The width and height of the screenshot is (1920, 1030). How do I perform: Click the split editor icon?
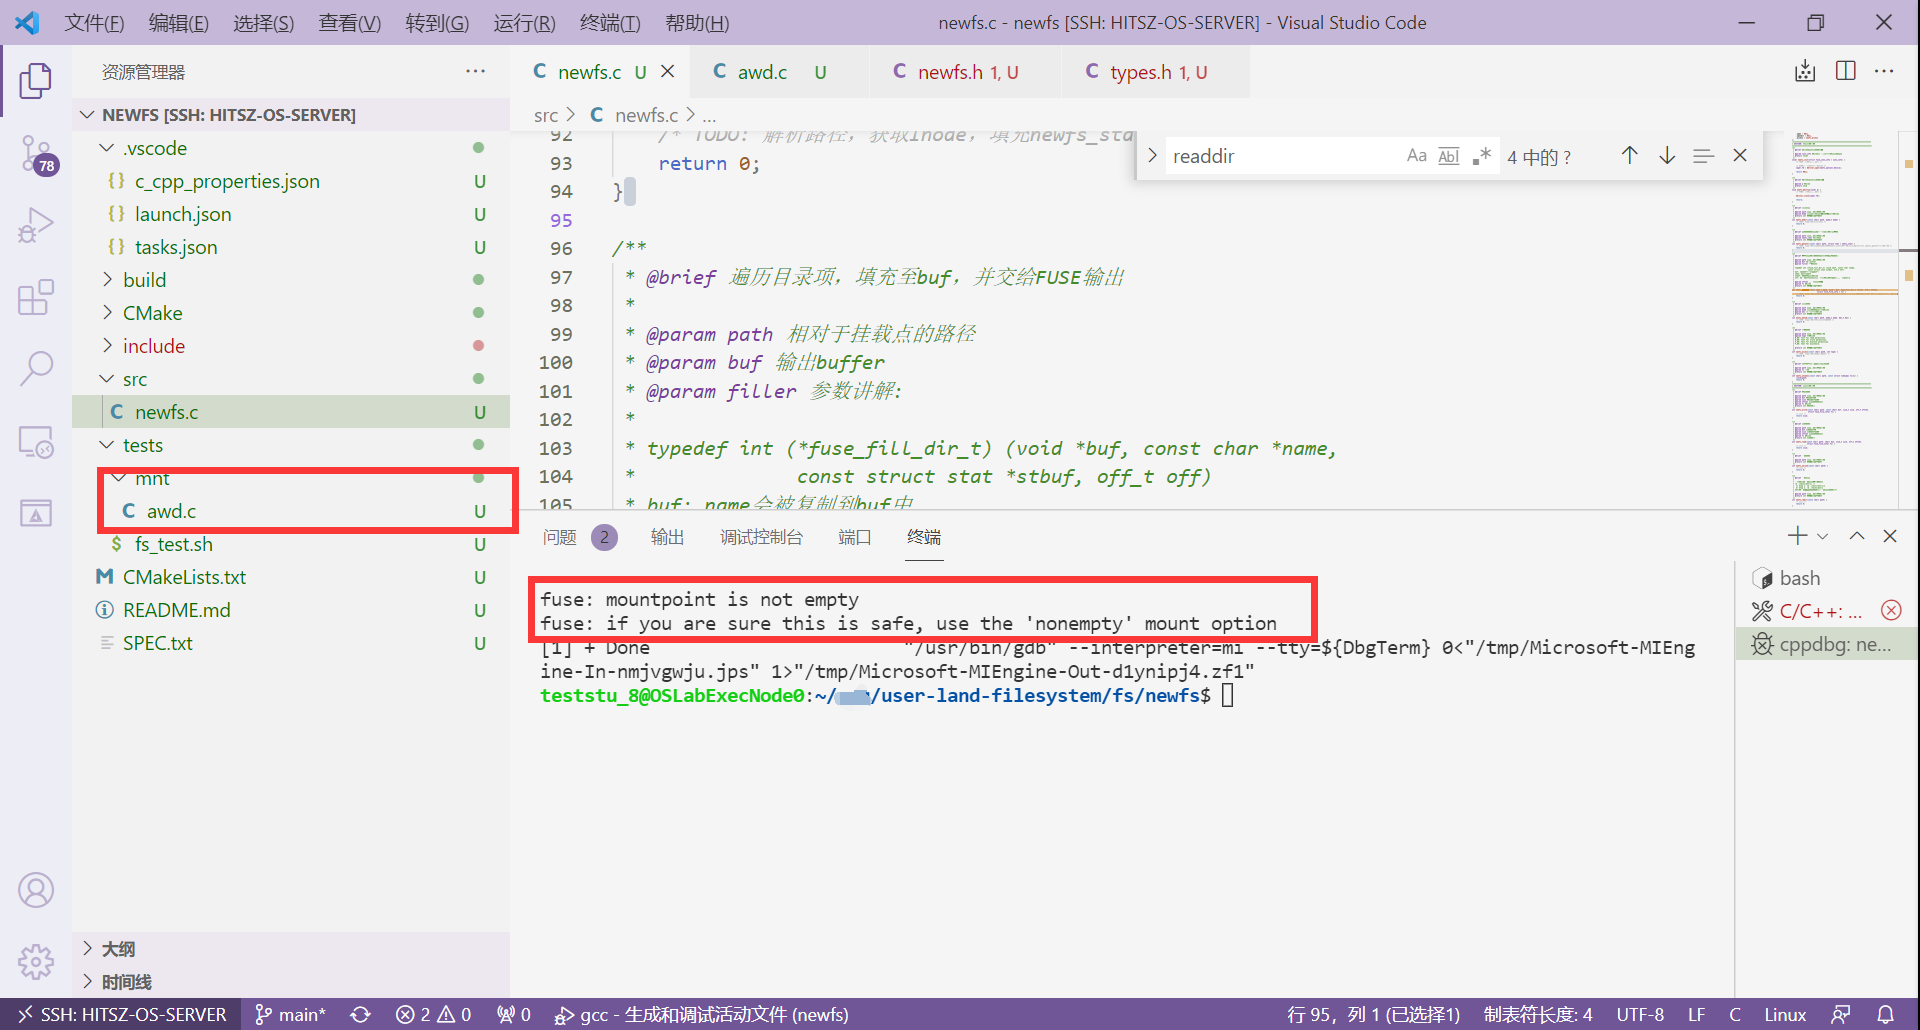[1846, 71]
